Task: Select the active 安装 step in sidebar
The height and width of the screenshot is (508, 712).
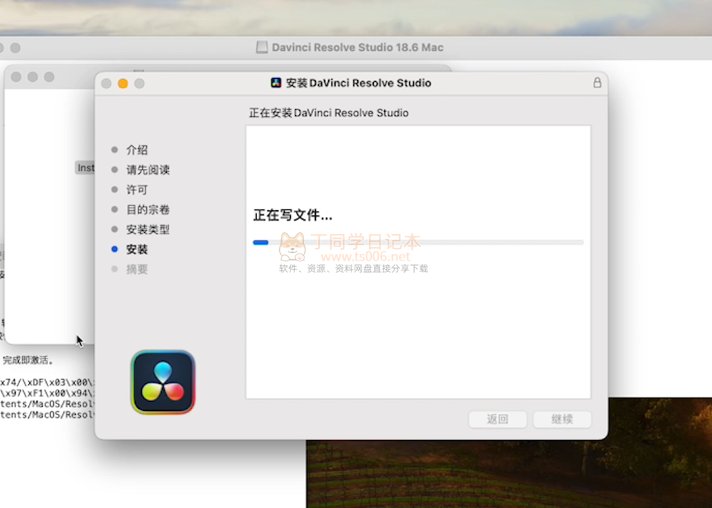Action: click(137, 249)
